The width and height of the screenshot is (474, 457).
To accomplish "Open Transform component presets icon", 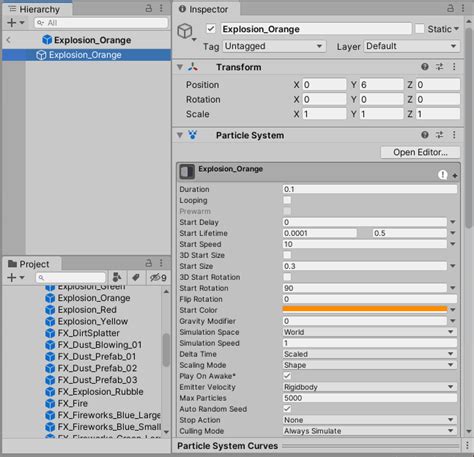I will 439,67.
